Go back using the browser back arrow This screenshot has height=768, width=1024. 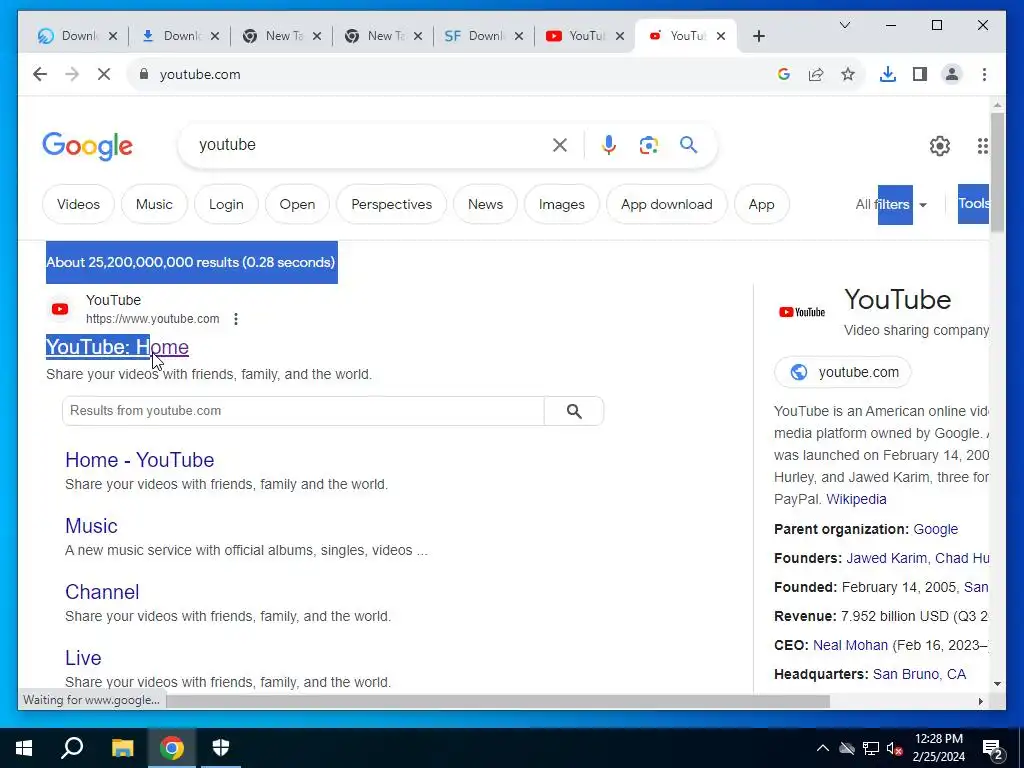tap(40, 74)
